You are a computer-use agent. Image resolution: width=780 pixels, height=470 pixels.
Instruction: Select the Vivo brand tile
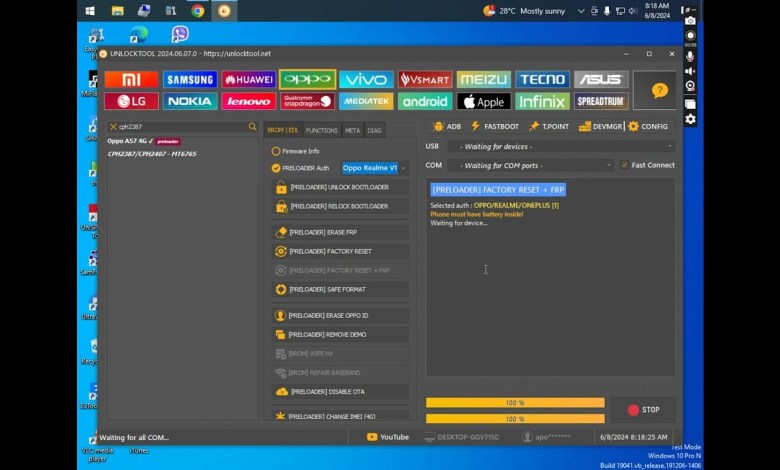tap(366, 80)
